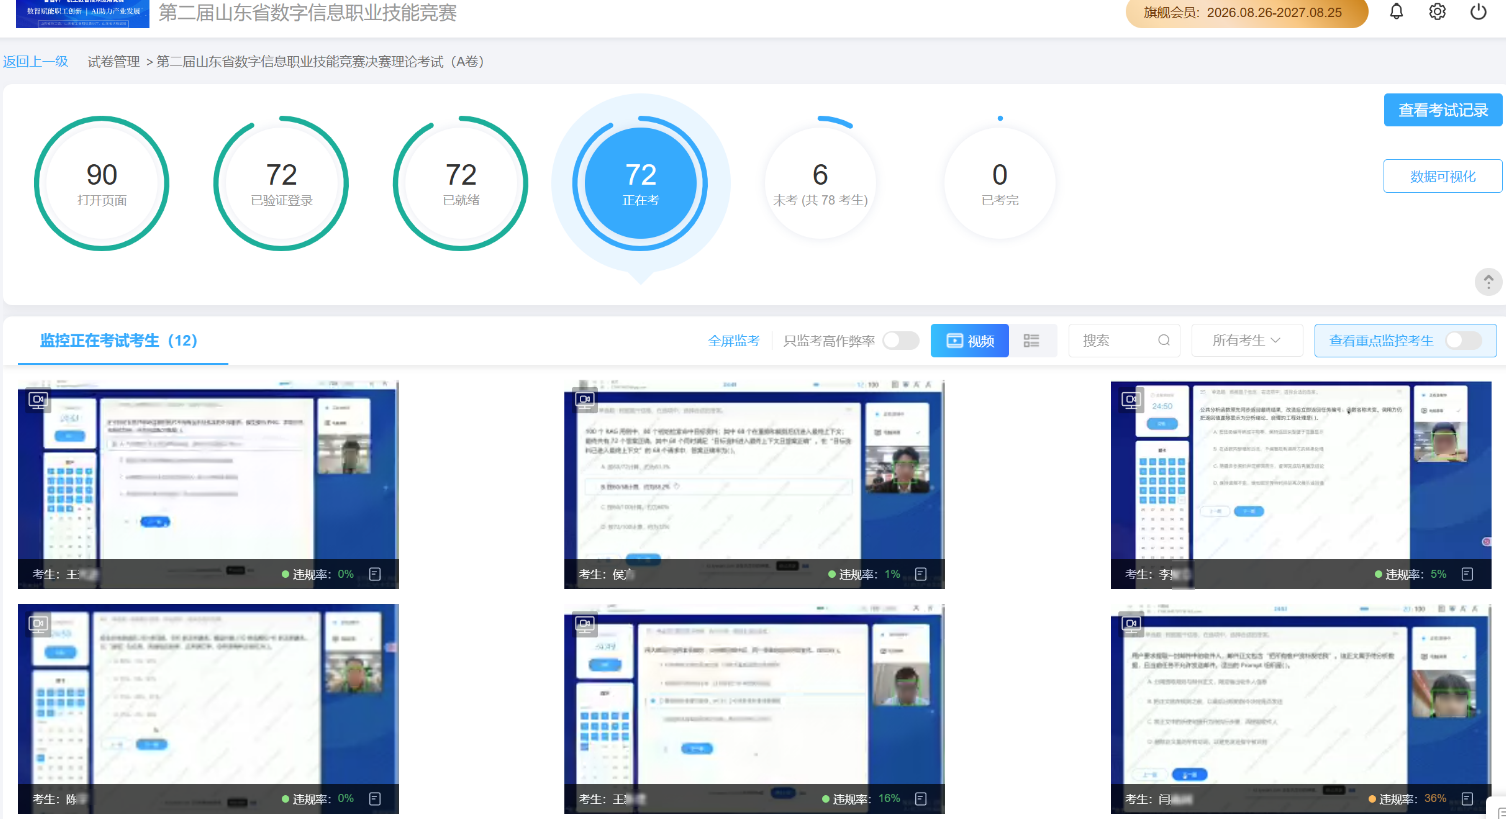Go back via 返回上一级
Screen dimensions: 1506x819
pos(35,61)
